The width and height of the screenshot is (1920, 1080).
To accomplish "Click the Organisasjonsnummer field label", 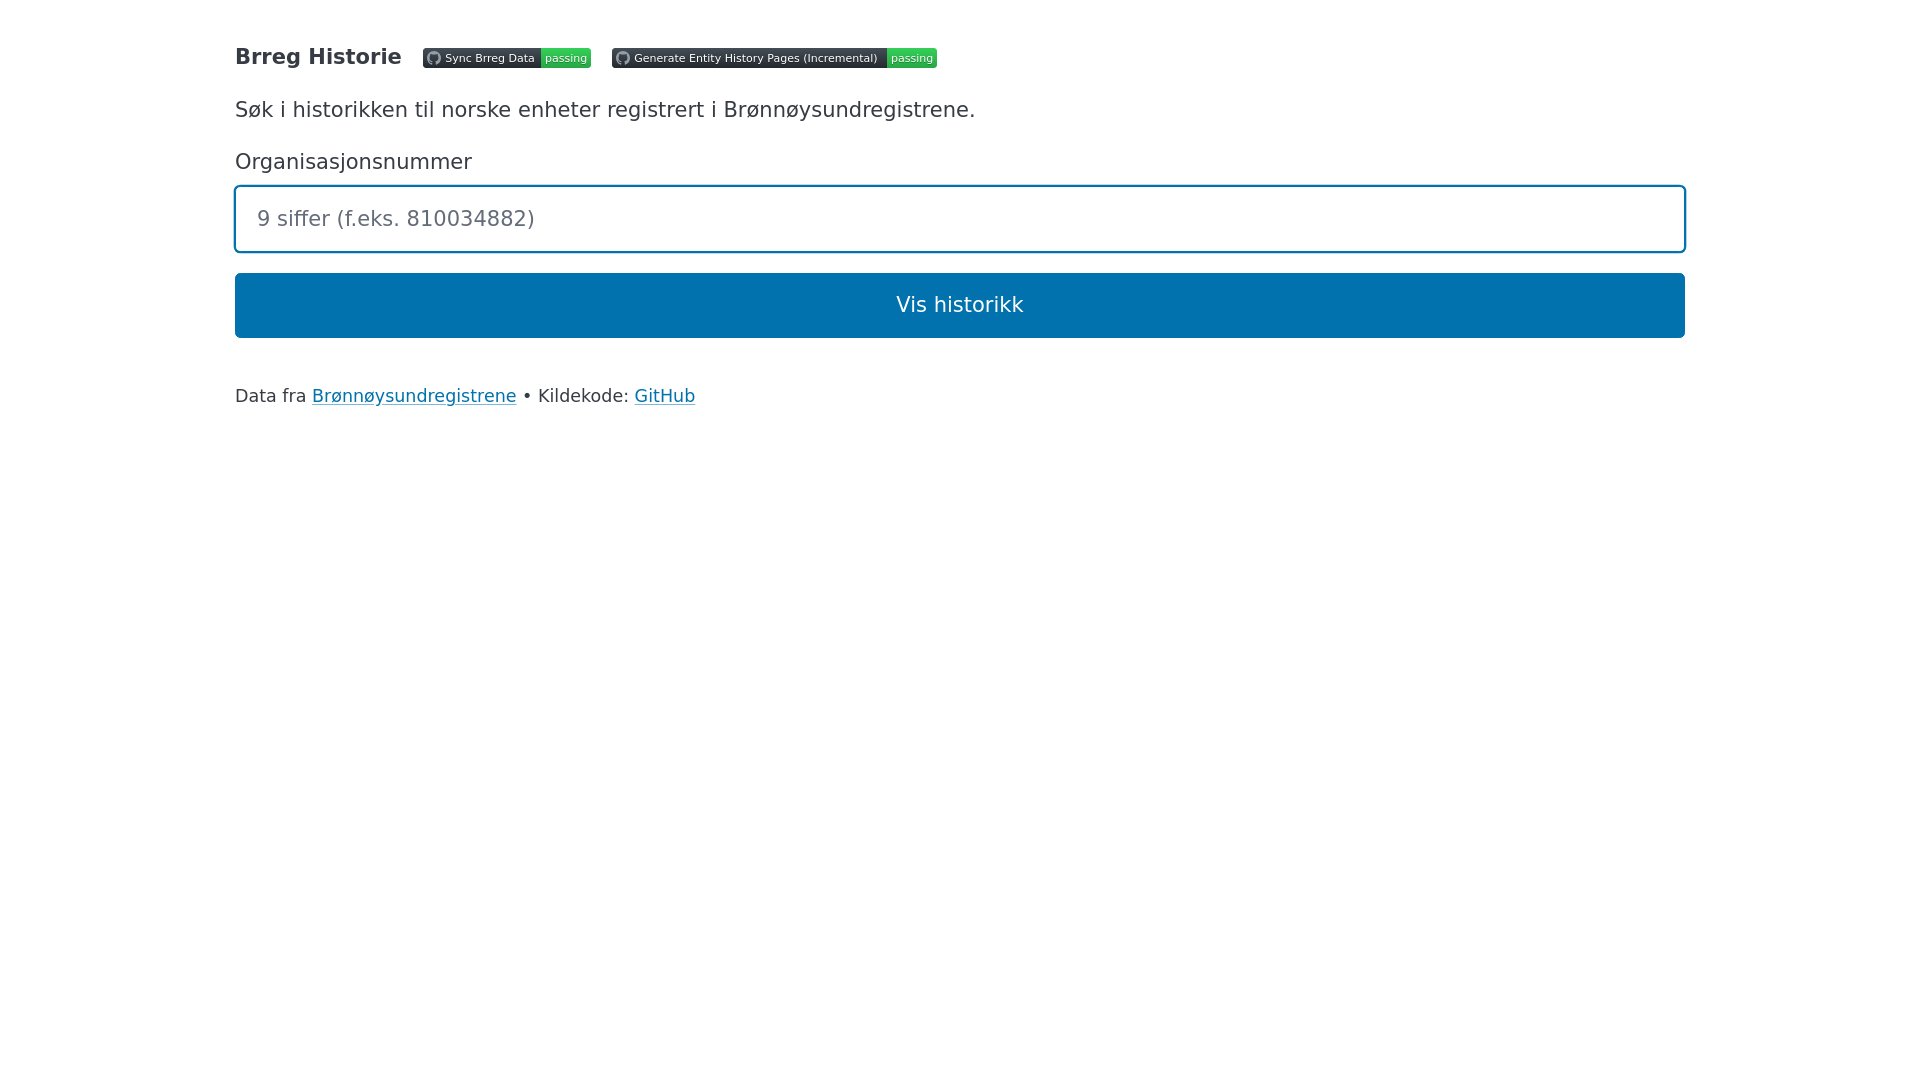I will tap(353, 162).
